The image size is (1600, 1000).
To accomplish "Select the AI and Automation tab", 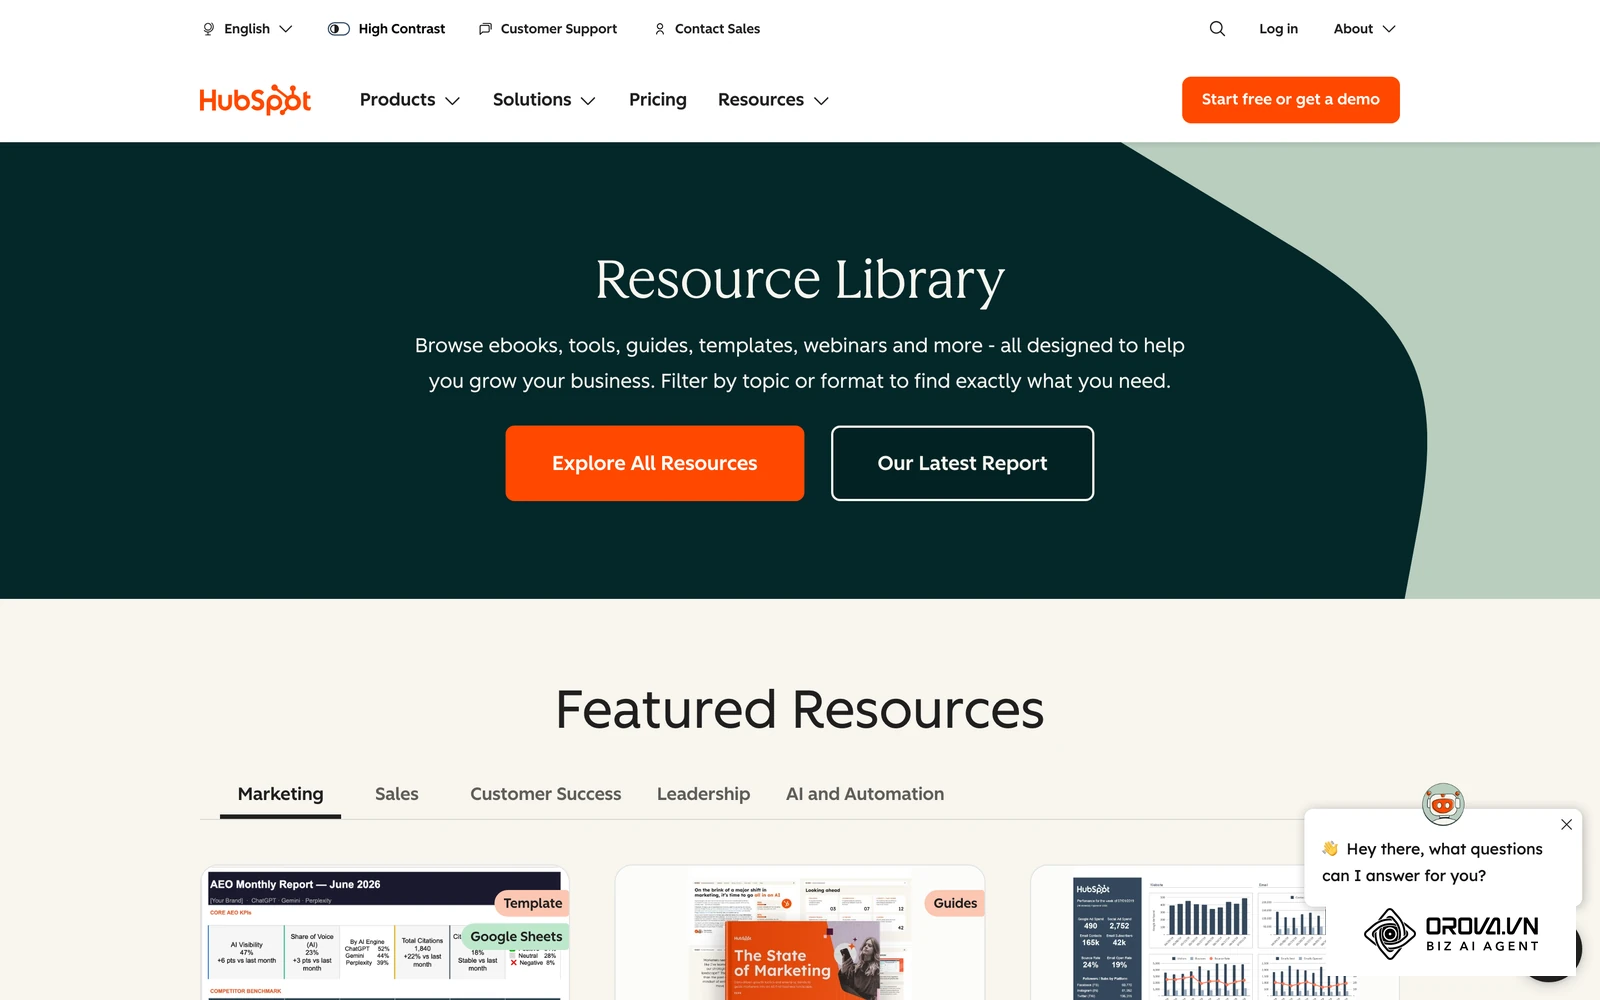I will click(865, 794).
